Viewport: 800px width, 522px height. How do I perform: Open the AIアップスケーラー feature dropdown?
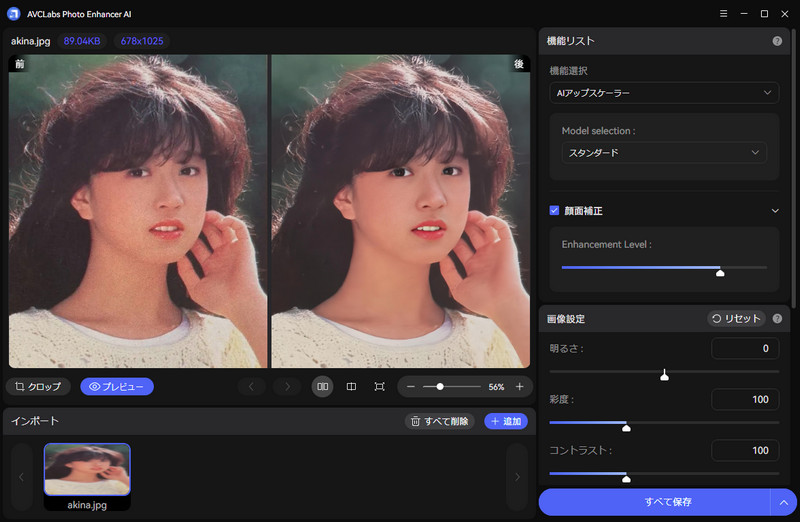click(664, 93)
